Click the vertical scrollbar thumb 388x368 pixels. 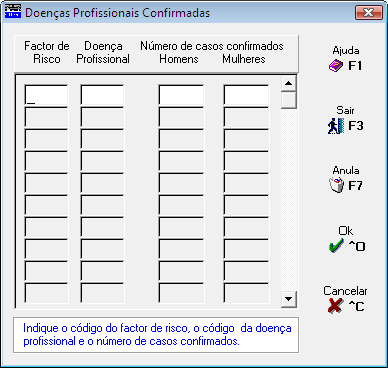[289, 100]
